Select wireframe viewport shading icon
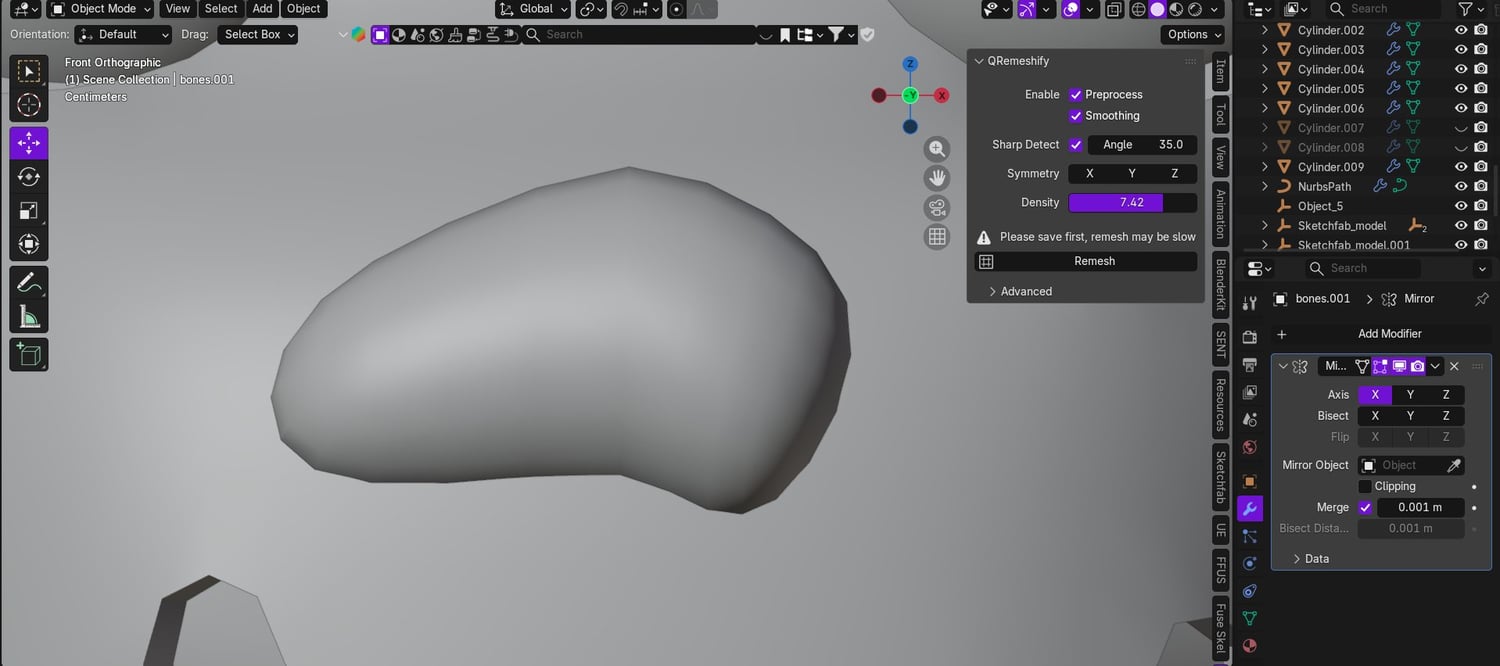1500x666 pixels. coord(1138,9)
